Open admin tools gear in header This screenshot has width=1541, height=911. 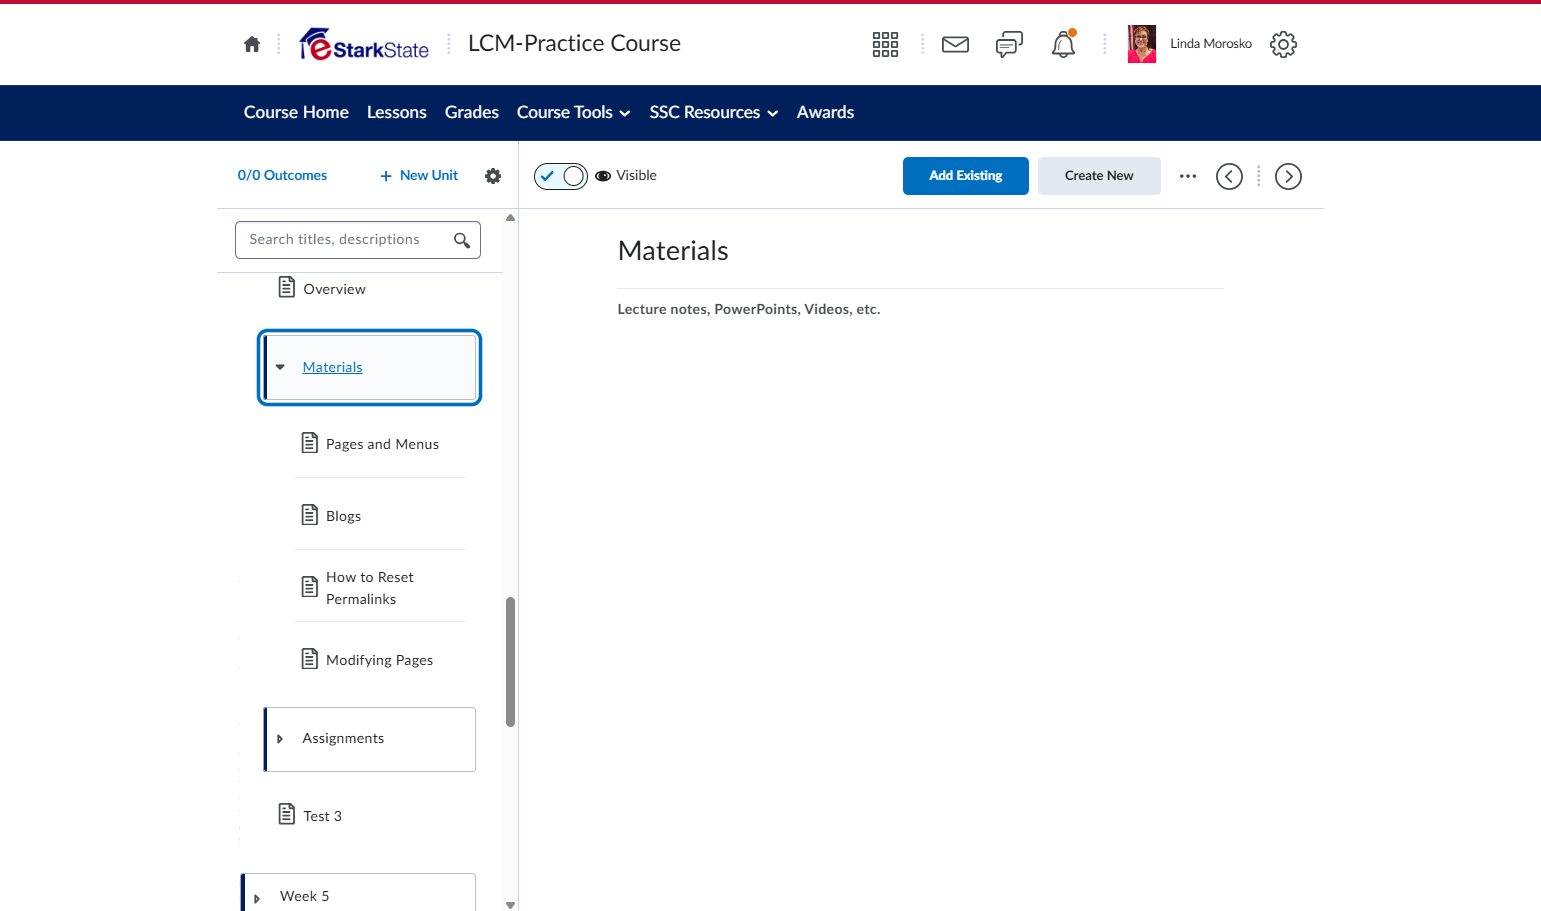point(1283,44)
